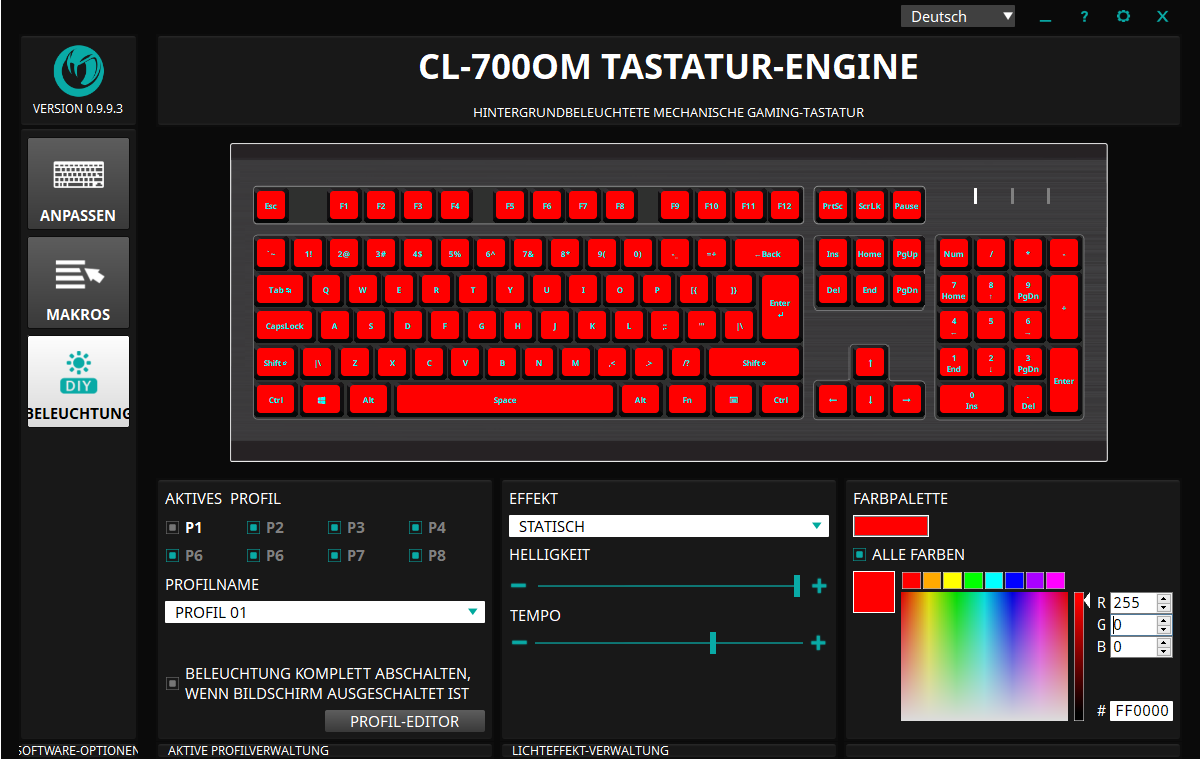Viewport: 1201px width, 760px height.
Task: Click the Profil-Editor button
Action: click(404, 721)
